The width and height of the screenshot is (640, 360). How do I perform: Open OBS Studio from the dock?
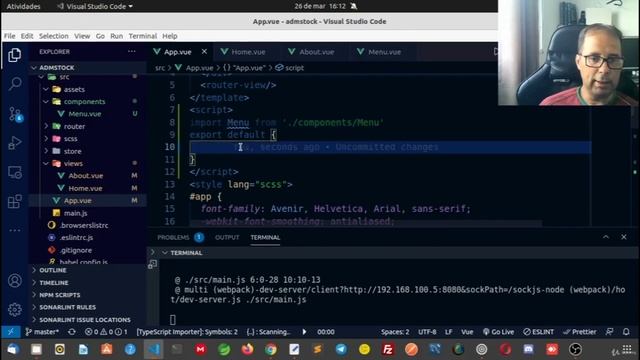575,349
